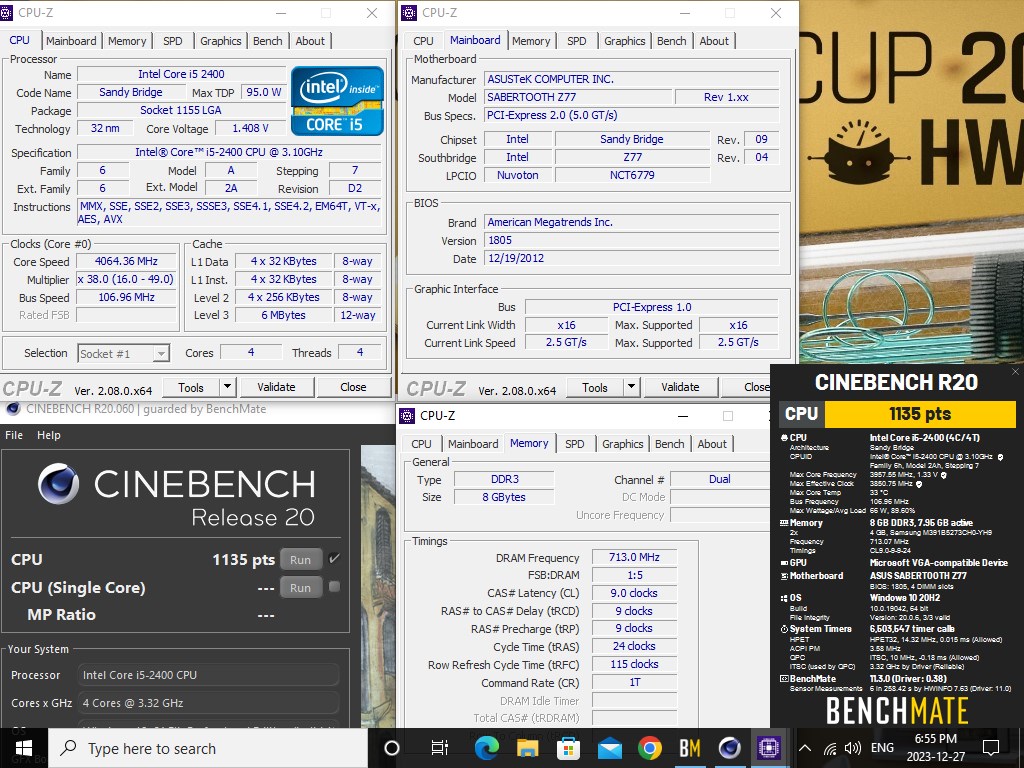Open Cortana circle icon on taskbar
This screenshot has height=768, width=1024.
tap(391, 748)
